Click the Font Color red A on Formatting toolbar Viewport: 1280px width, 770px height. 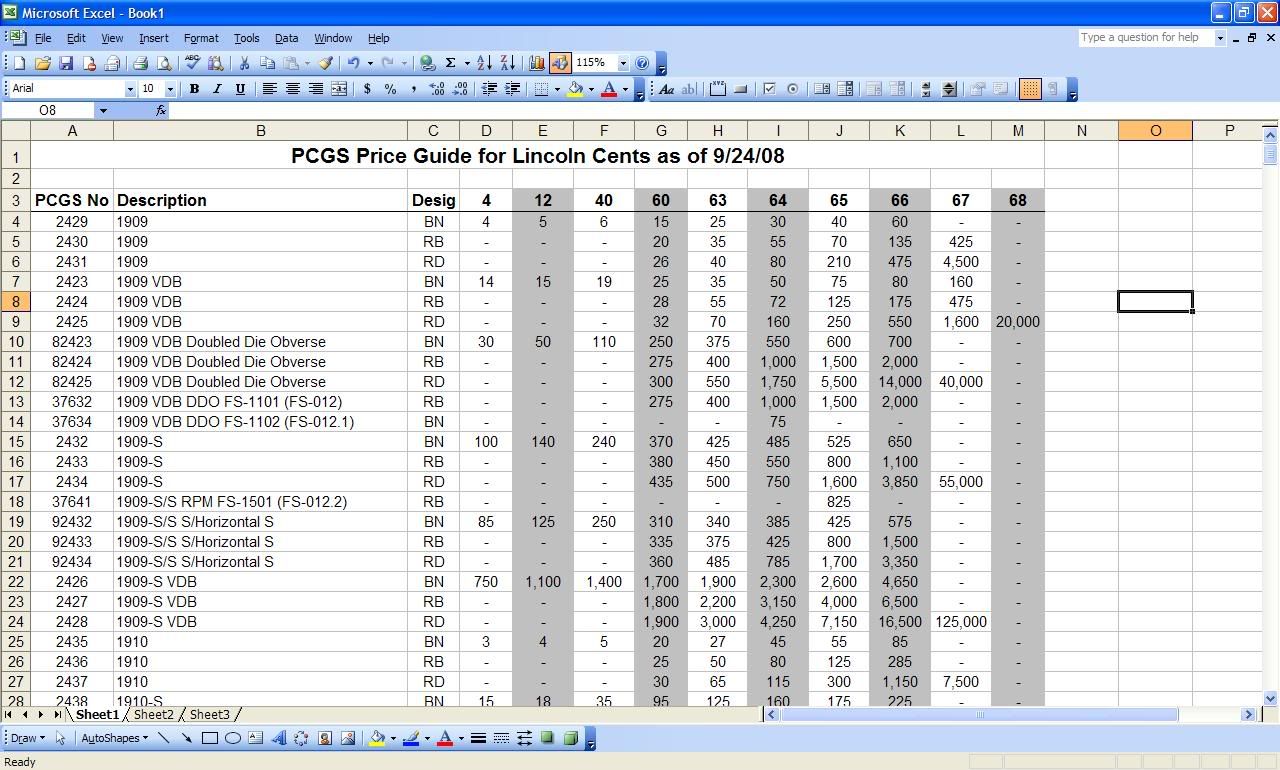coord(609,89)
